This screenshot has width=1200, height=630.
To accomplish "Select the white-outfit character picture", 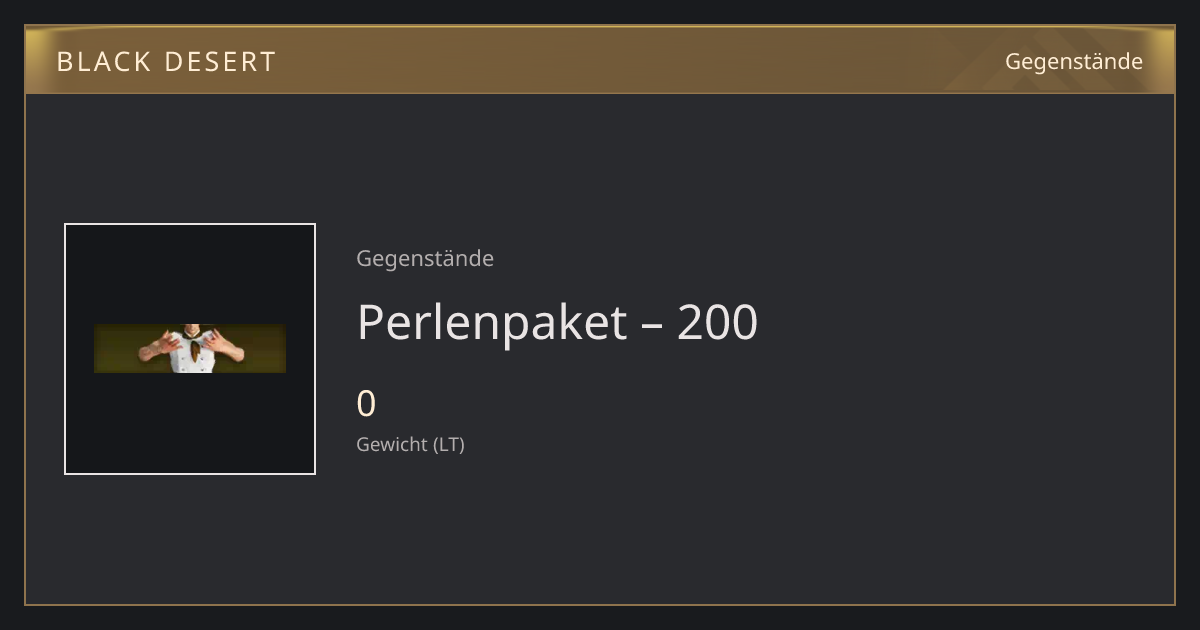I will click(190, 348).
